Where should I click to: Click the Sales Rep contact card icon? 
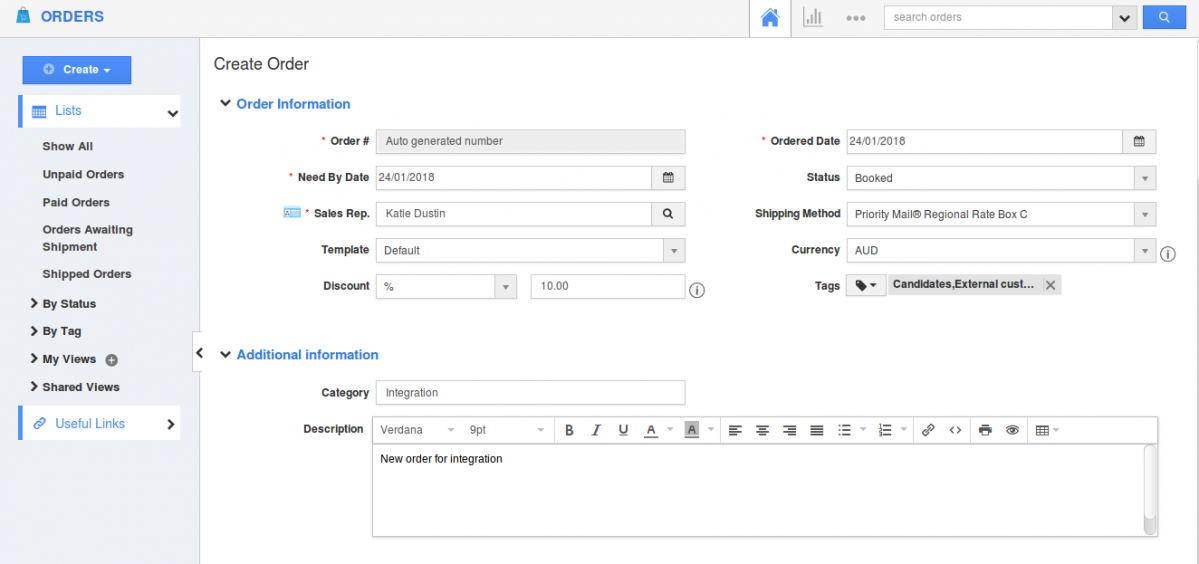(291, 213)
